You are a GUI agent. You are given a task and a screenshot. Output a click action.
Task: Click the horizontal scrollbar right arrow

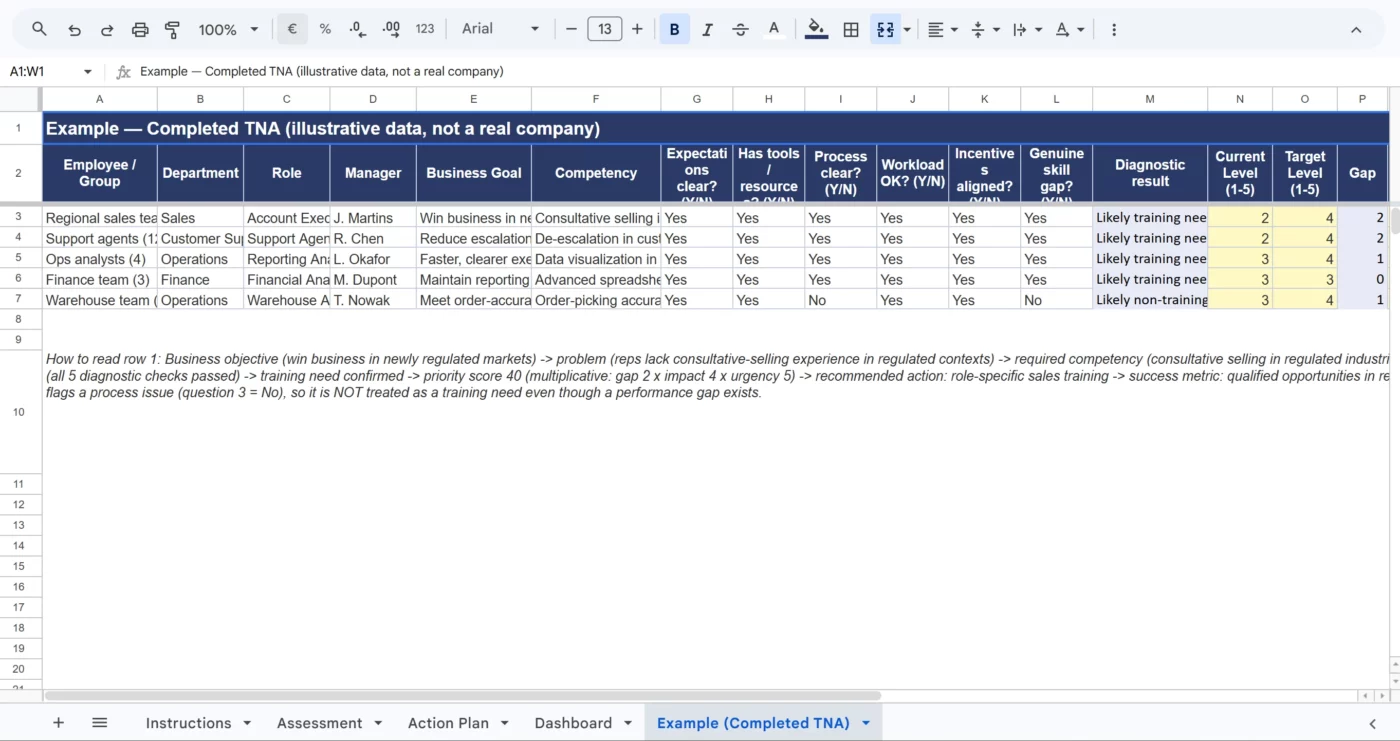coord(1381,696)
